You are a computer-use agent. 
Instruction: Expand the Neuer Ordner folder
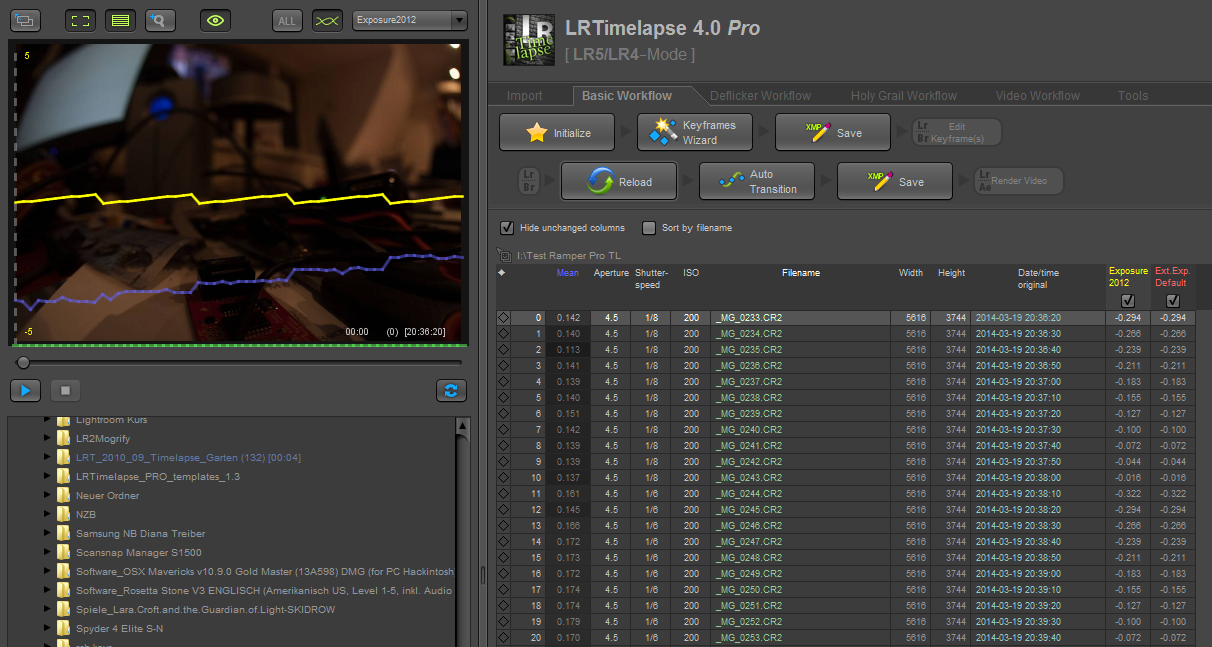pyautogui.click(x=46, y=495)
